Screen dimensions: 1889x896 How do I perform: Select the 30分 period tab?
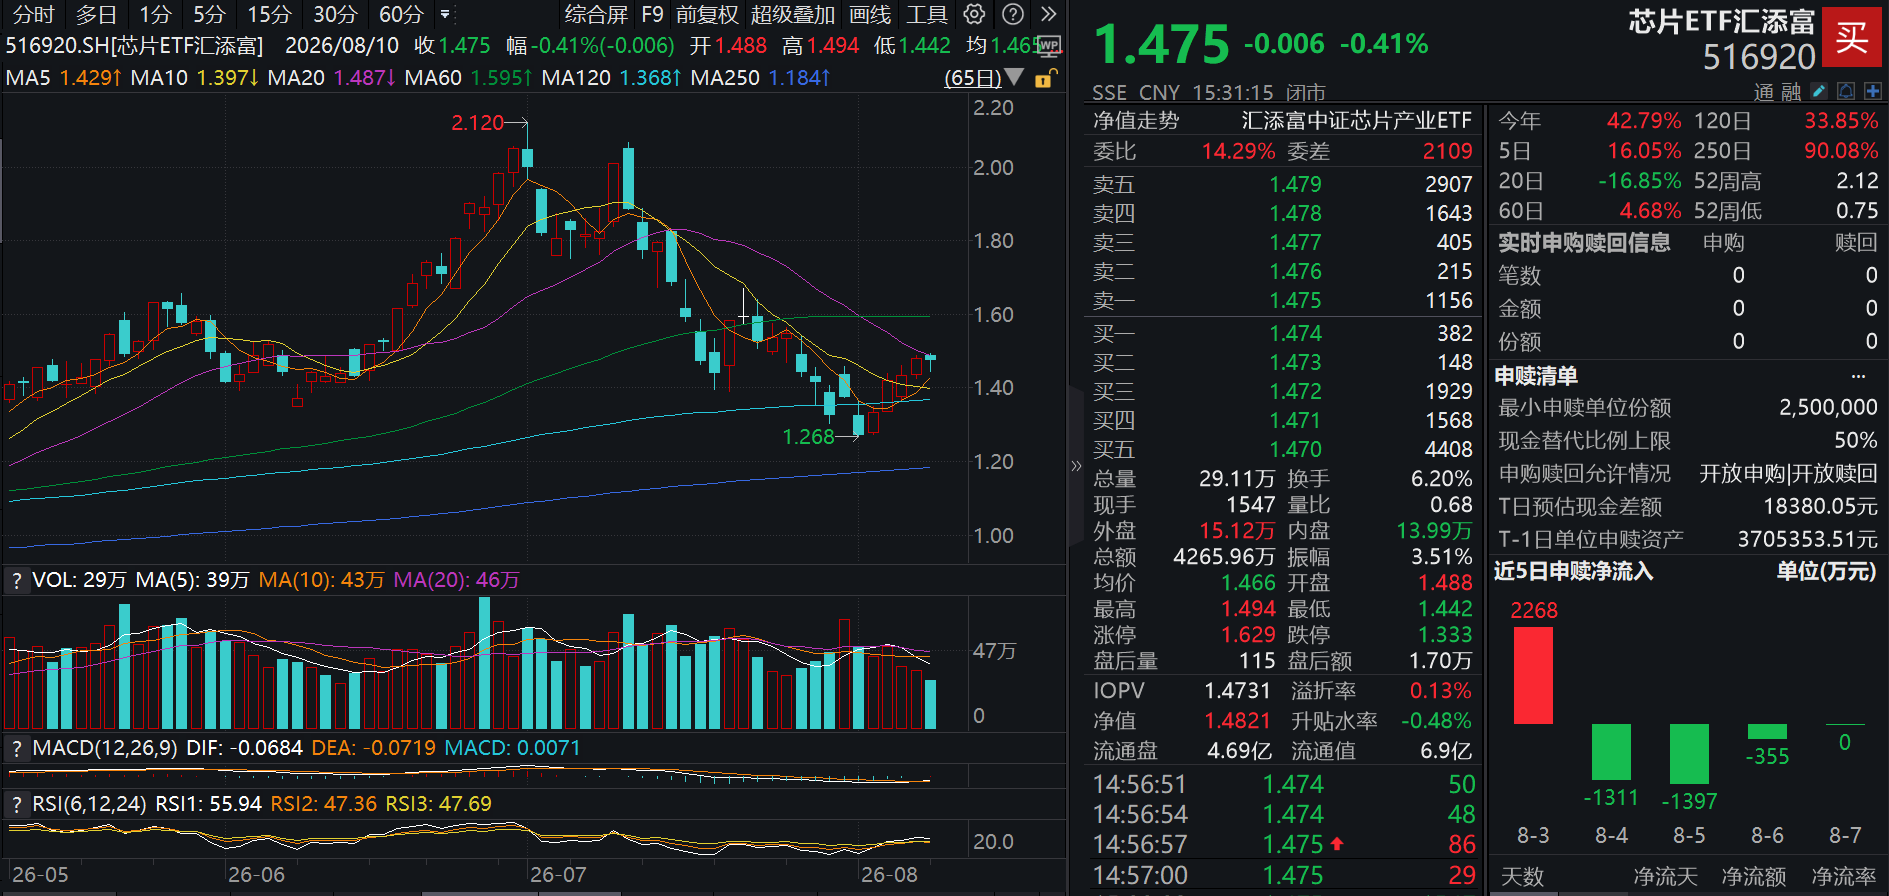tap(335, 14)
